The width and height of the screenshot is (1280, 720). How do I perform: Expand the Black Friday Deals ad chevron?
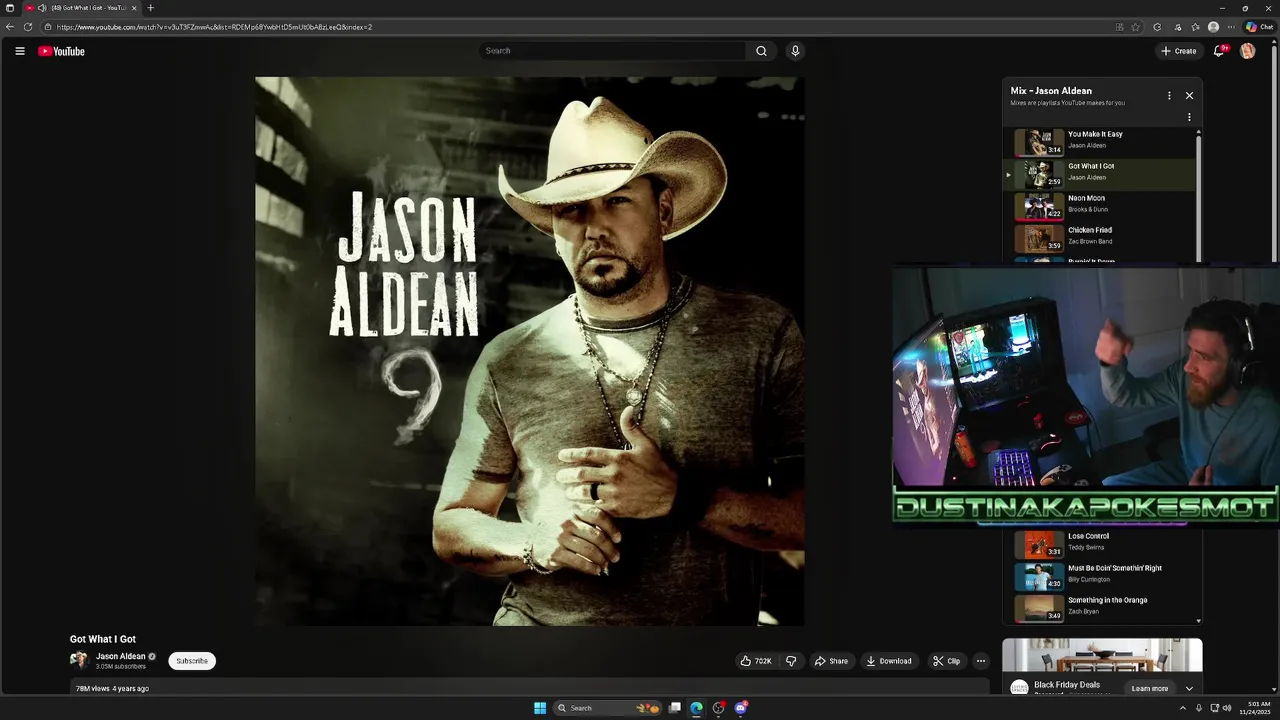click(x=1189, y=688)
